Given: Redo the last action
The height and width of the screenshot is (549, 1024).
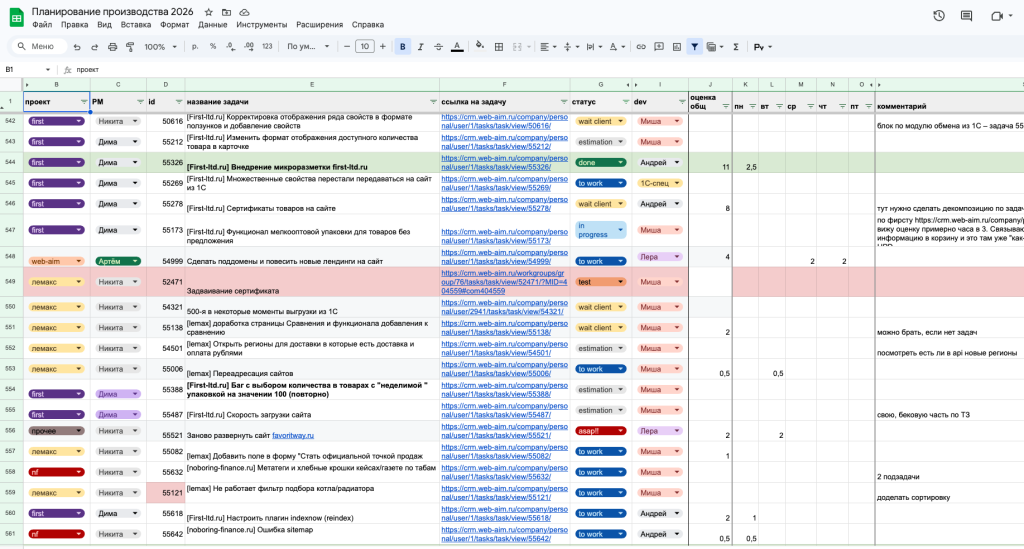Looking at the screenshot, I should tap(95, 47).
